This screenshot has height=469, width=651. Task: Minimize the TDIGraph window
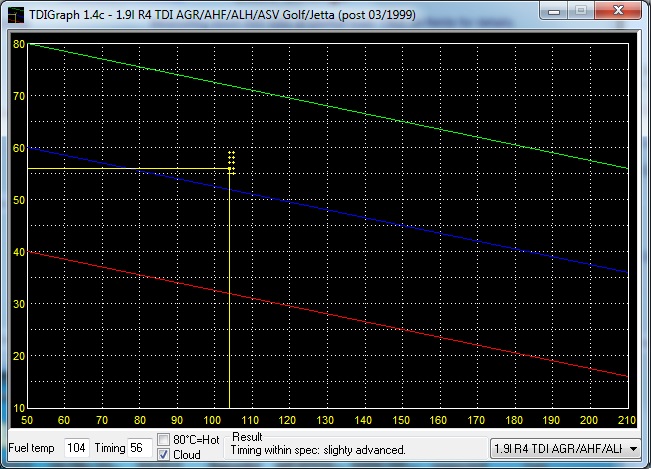[x=554, y=10]
